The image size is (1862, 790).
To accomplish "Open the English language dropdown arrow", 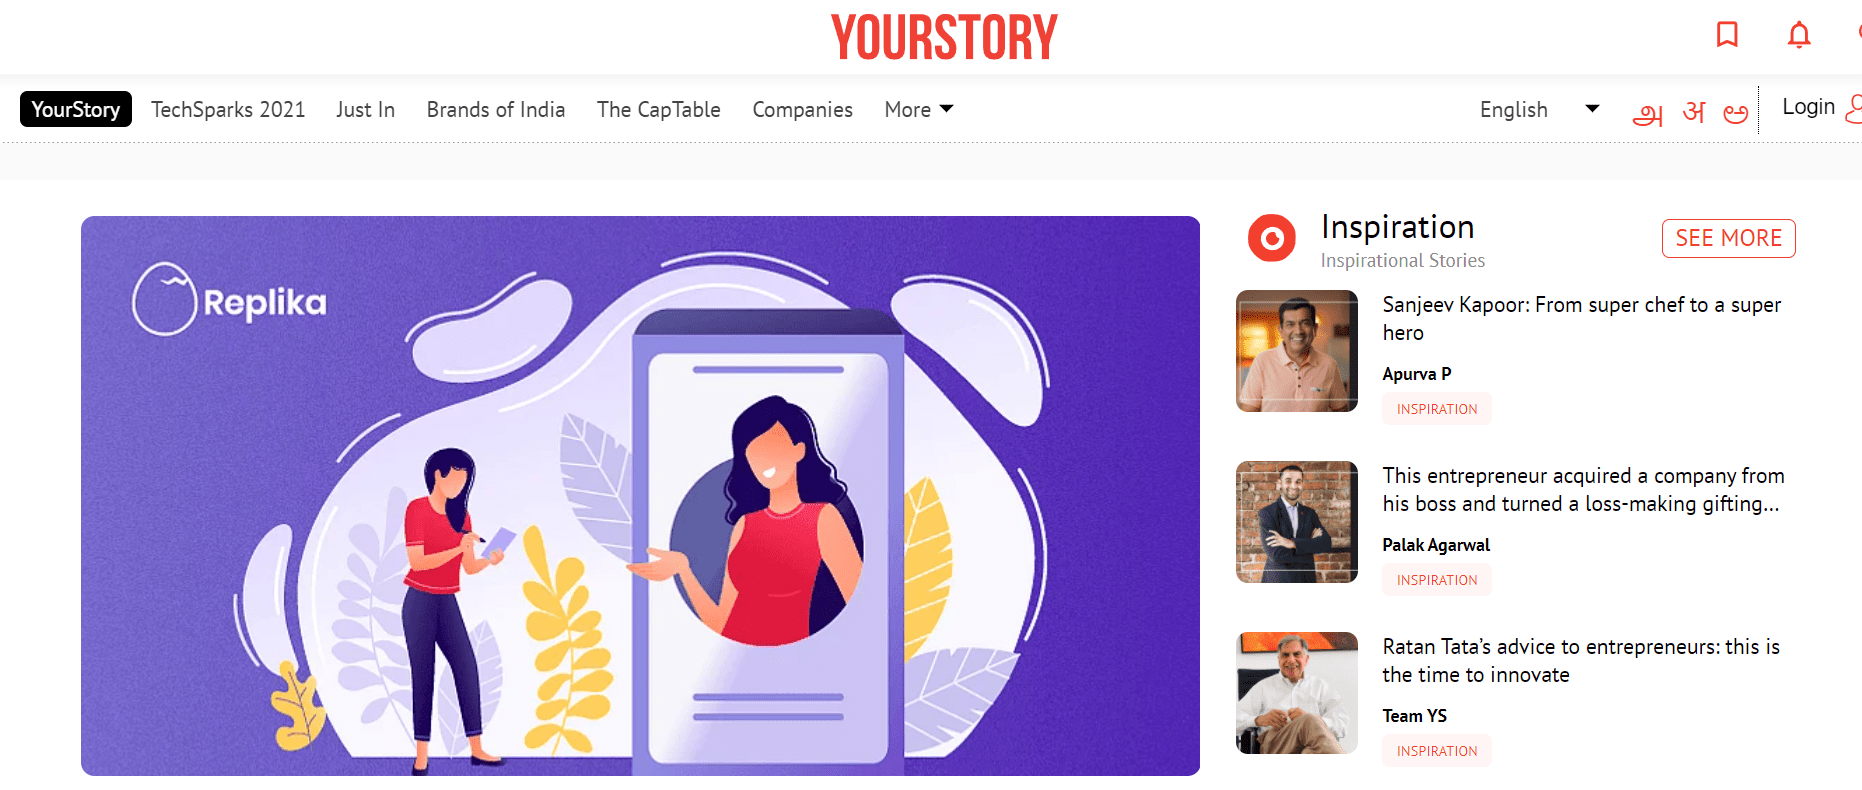I will pos(1592,109).
